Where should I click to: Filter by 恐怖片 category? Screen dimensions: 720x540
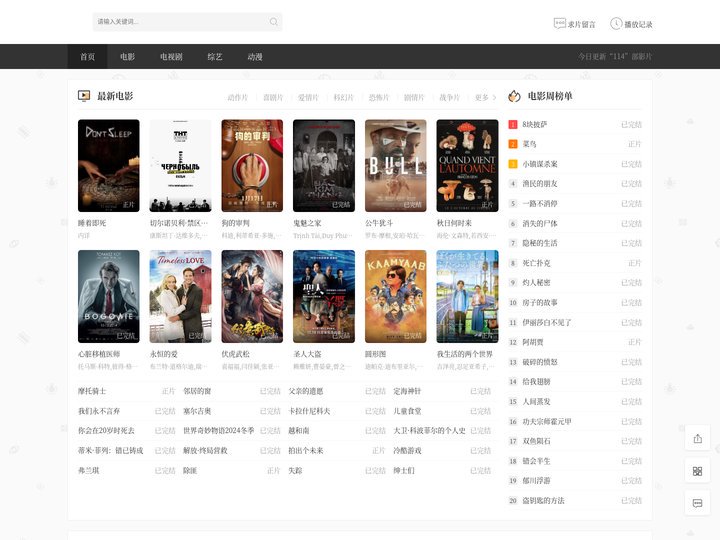point(379,97)
